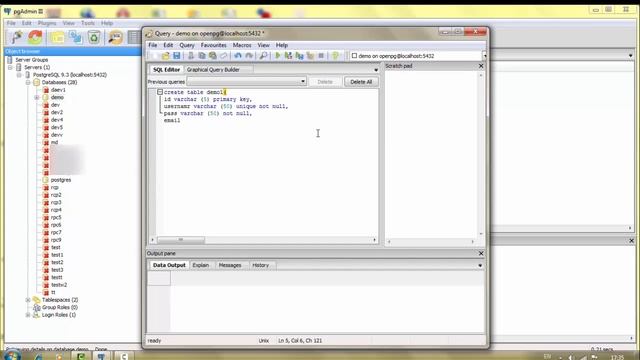This screenshot has width=640, height=360.
Task: Select Data Output tab
Action: point(169,265)
